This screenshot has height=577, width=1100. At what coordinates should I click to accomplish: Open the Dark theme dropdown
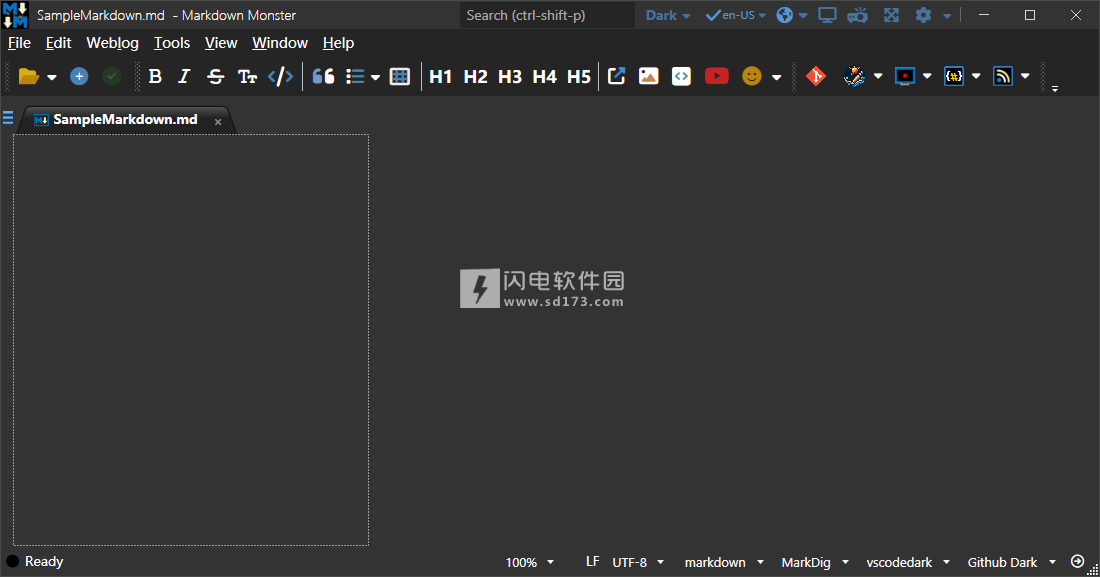click(667, 15)
